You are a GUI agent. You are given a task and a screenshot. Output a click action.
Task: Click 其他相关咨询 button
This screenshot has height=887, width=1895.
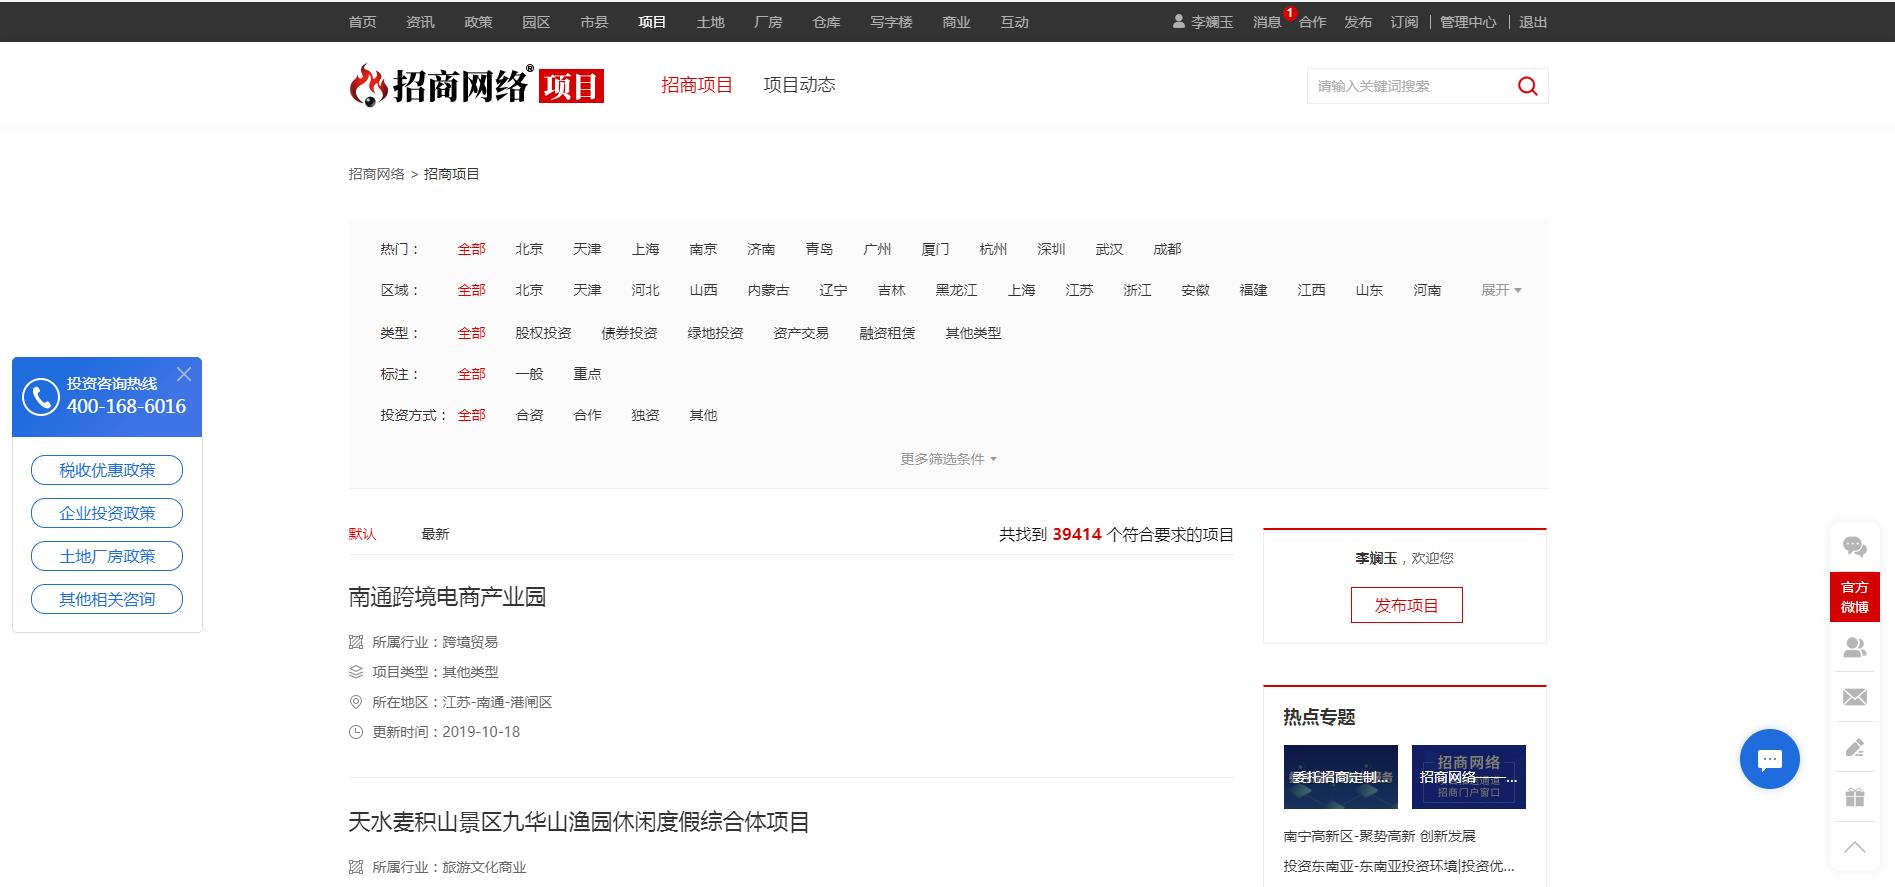coord(107,599)
